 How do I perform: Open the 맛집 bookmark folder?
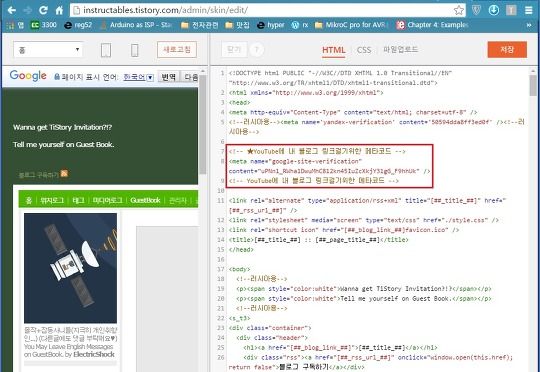(x=237, y=25)
